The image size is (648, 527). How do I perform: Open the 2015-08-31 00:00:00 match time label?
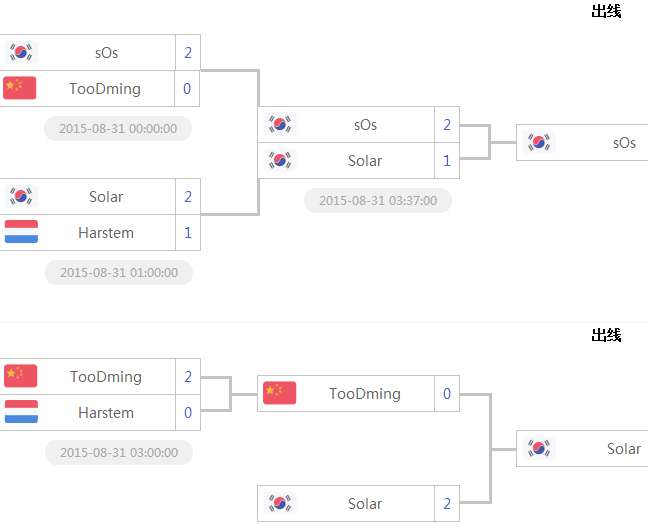[118, 129]
